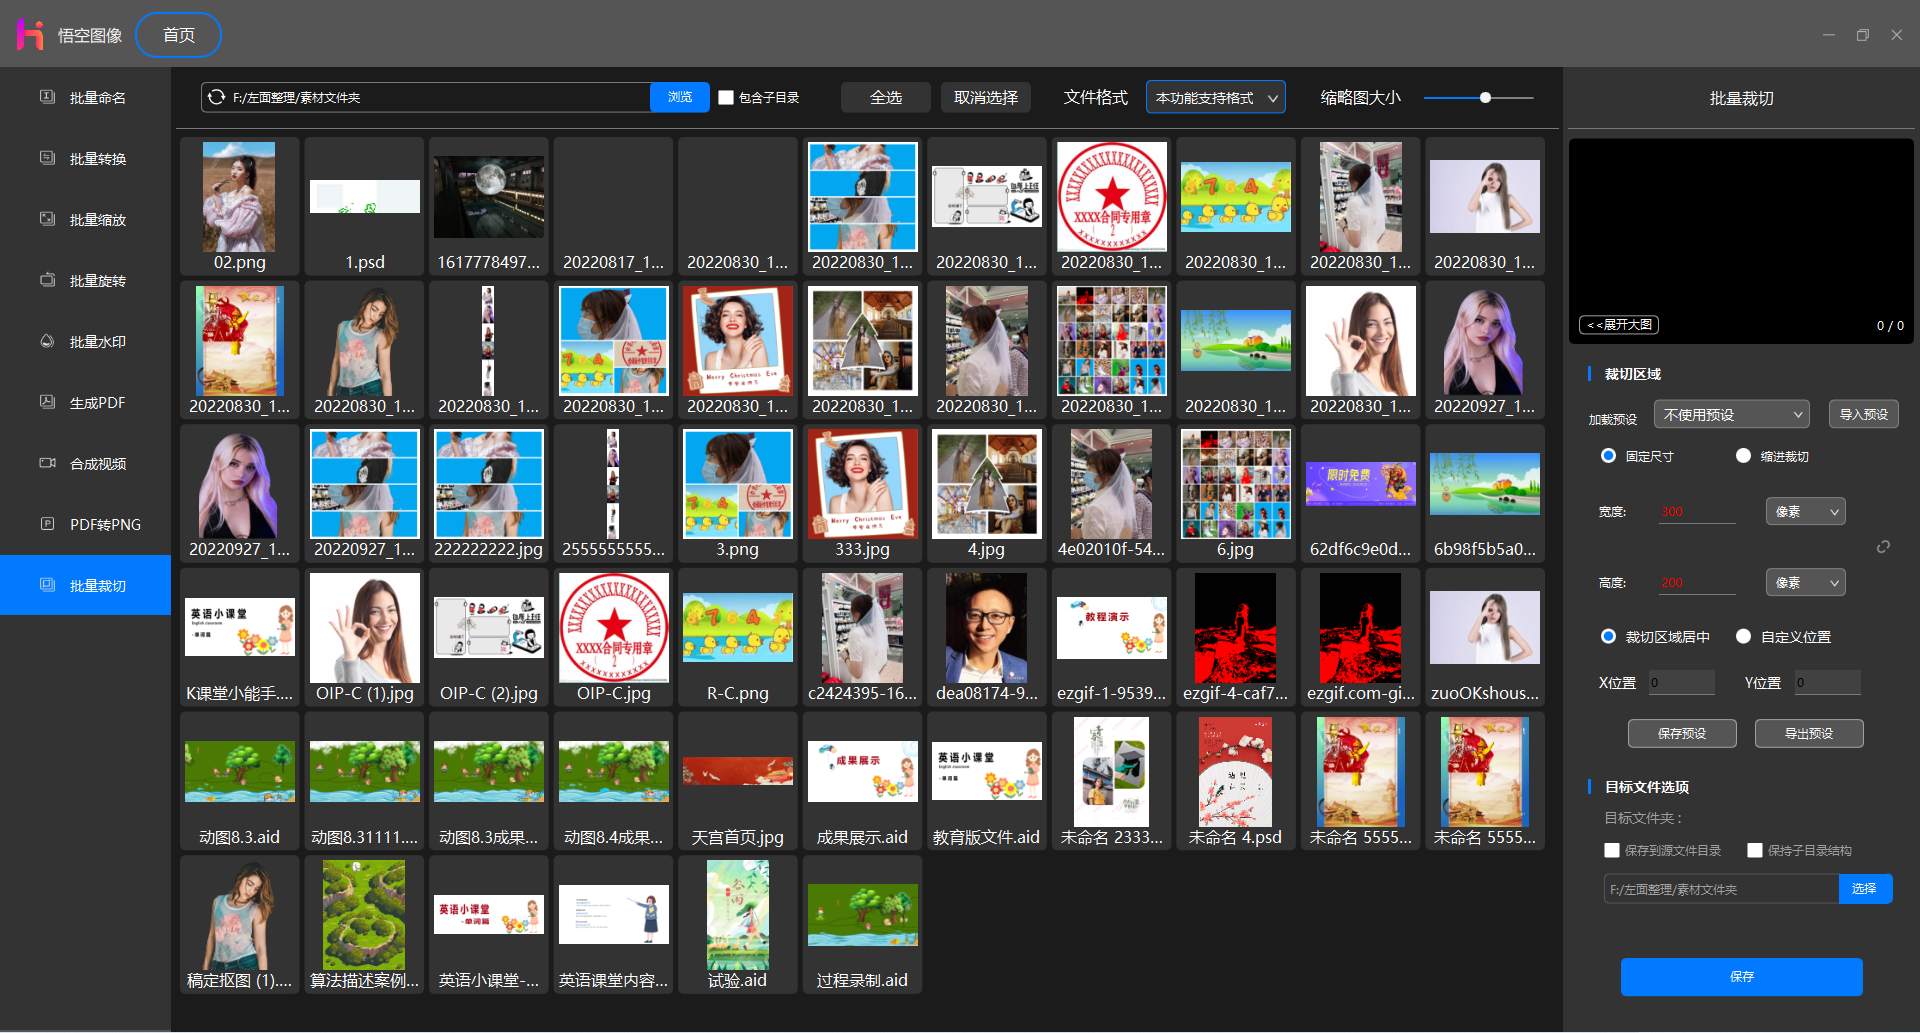This screenshot has height=1033, width=1920.
Task: Open the 加载预设 dropdown
Action: (x=1731, y=414)
